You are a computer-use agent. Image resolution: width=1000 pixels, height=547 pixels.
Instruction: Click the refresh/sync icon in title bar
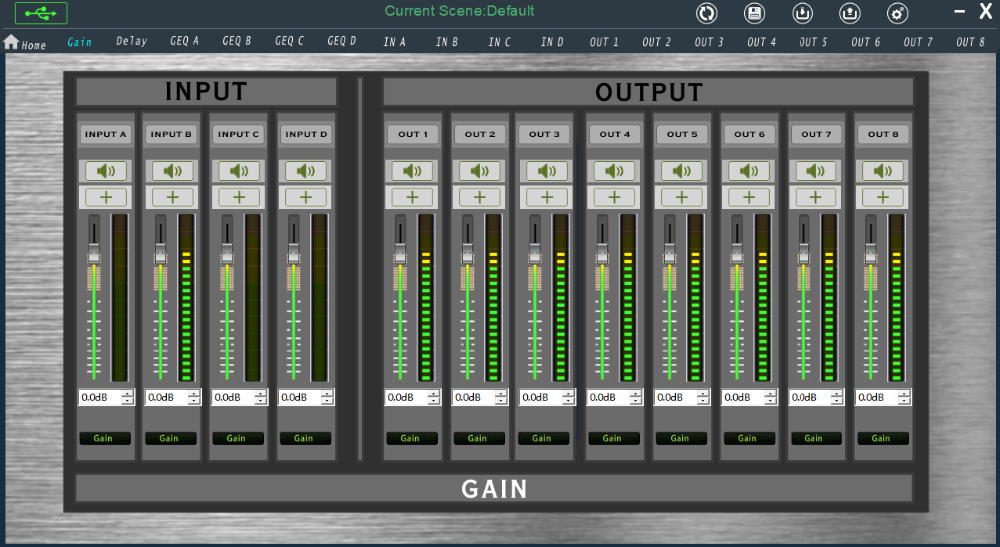[x=706, y=13]
